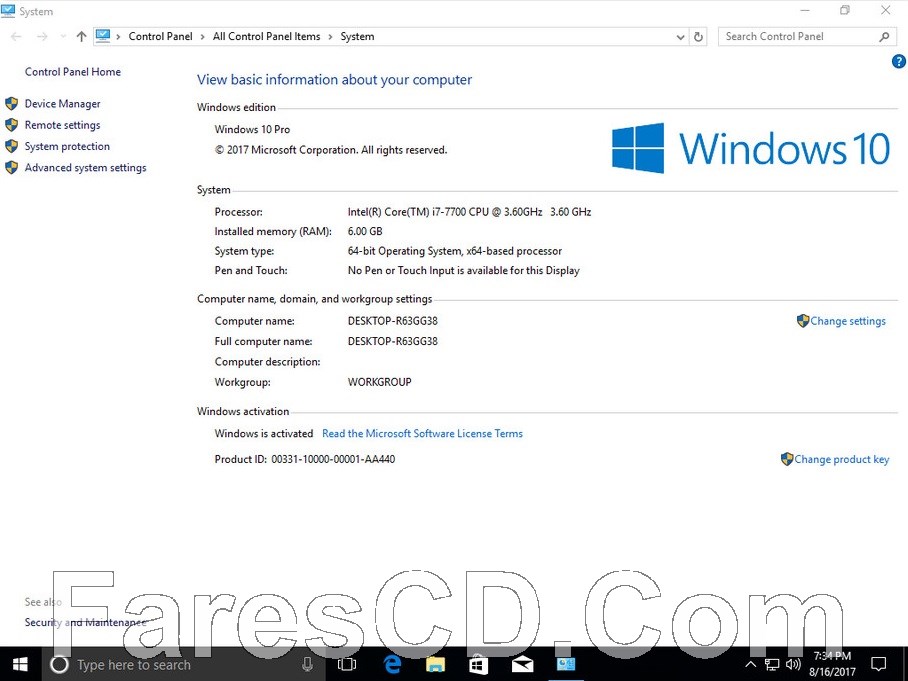Click the taskbar microphone icon
The image size is (908, 681).
click(307, 664)
